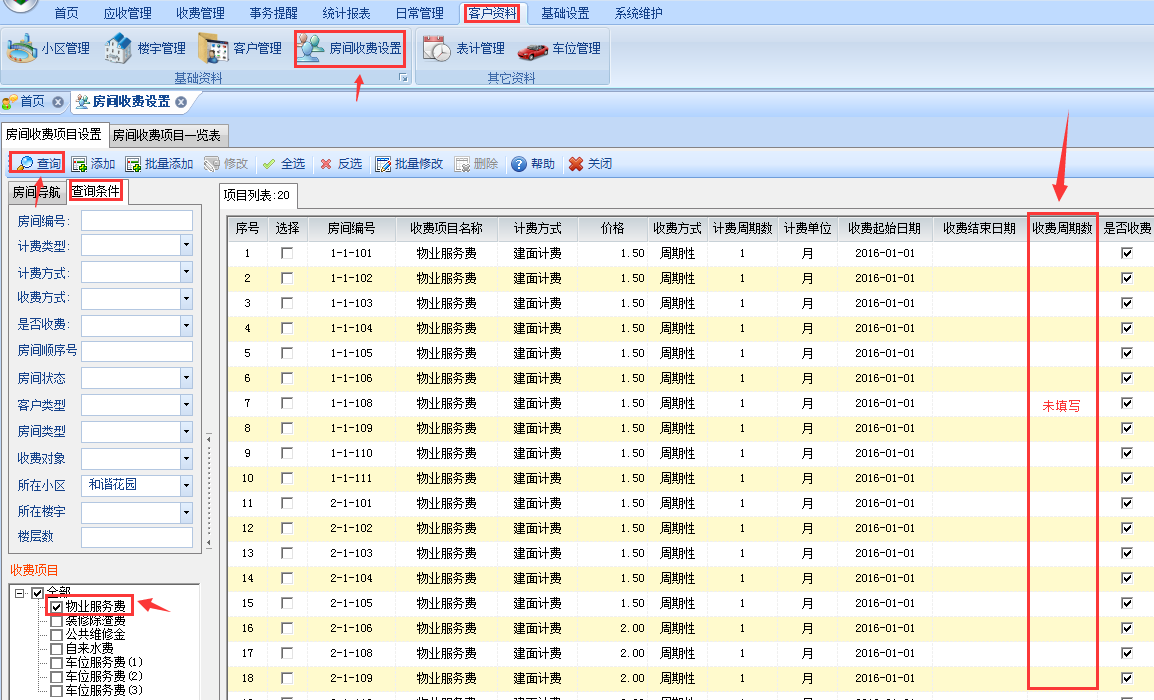Tick the select checkbox for room 1-1-101
The width and height of the screenshot is (1154, 700).
tap(287, 253)
